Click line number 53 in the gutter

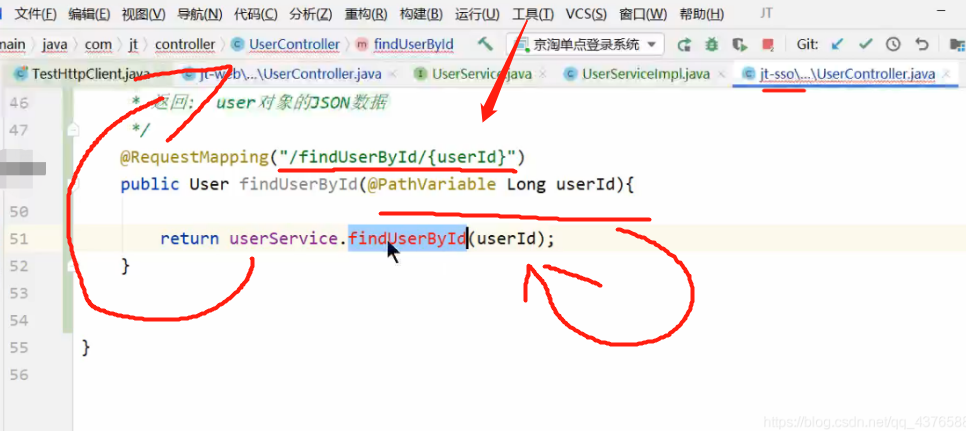[19, 293]
